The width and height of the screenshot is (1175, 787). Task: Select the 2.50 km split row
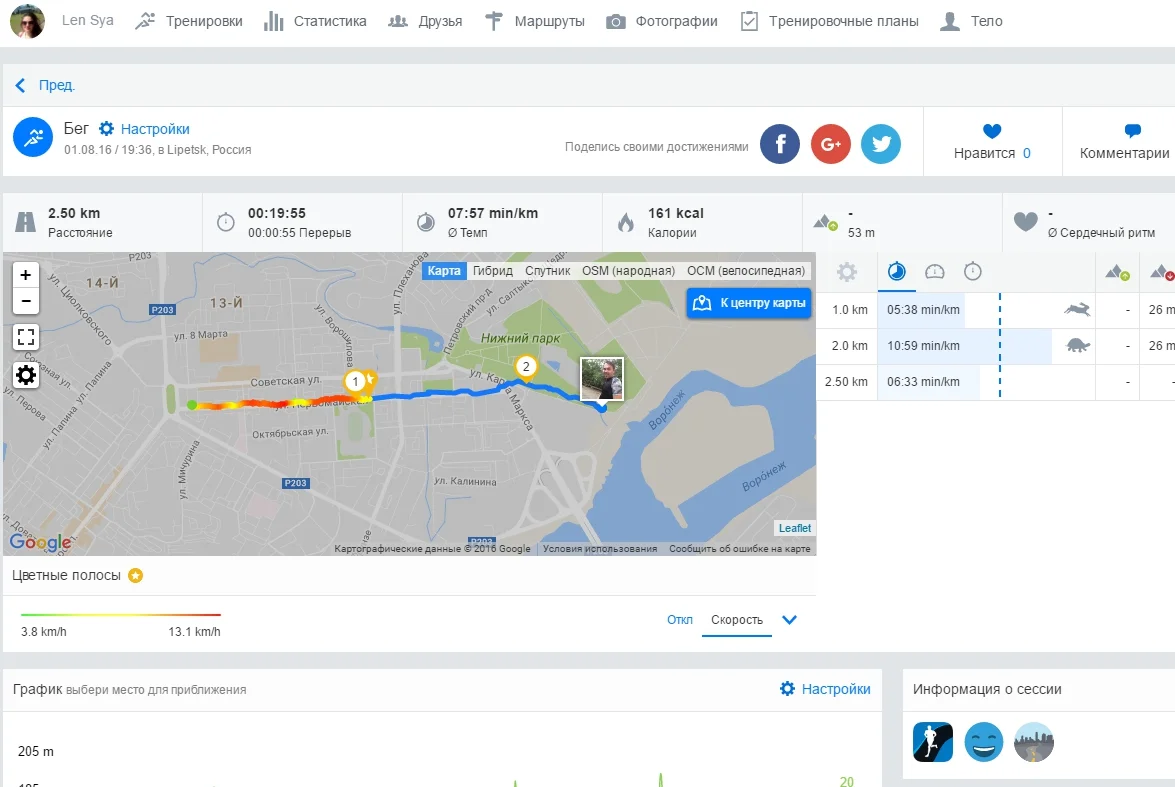pyautogui.click(x=995, y=382)
